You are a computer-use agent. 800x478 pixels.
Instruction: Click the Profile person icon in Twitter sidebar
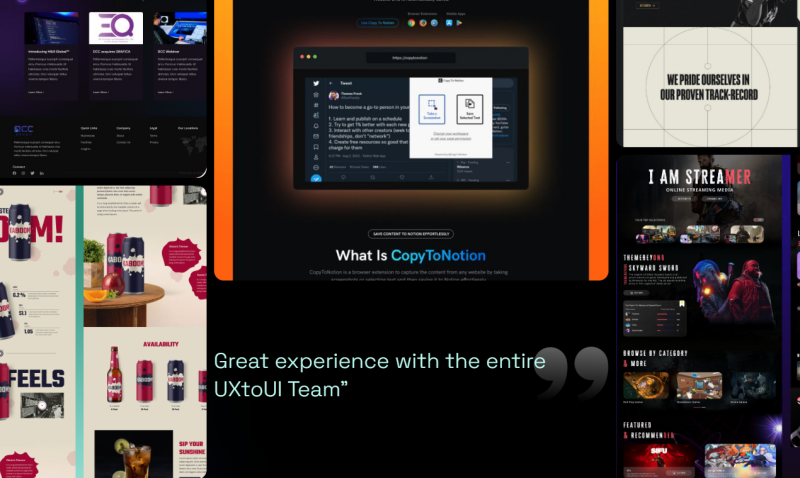click(316, 157)
